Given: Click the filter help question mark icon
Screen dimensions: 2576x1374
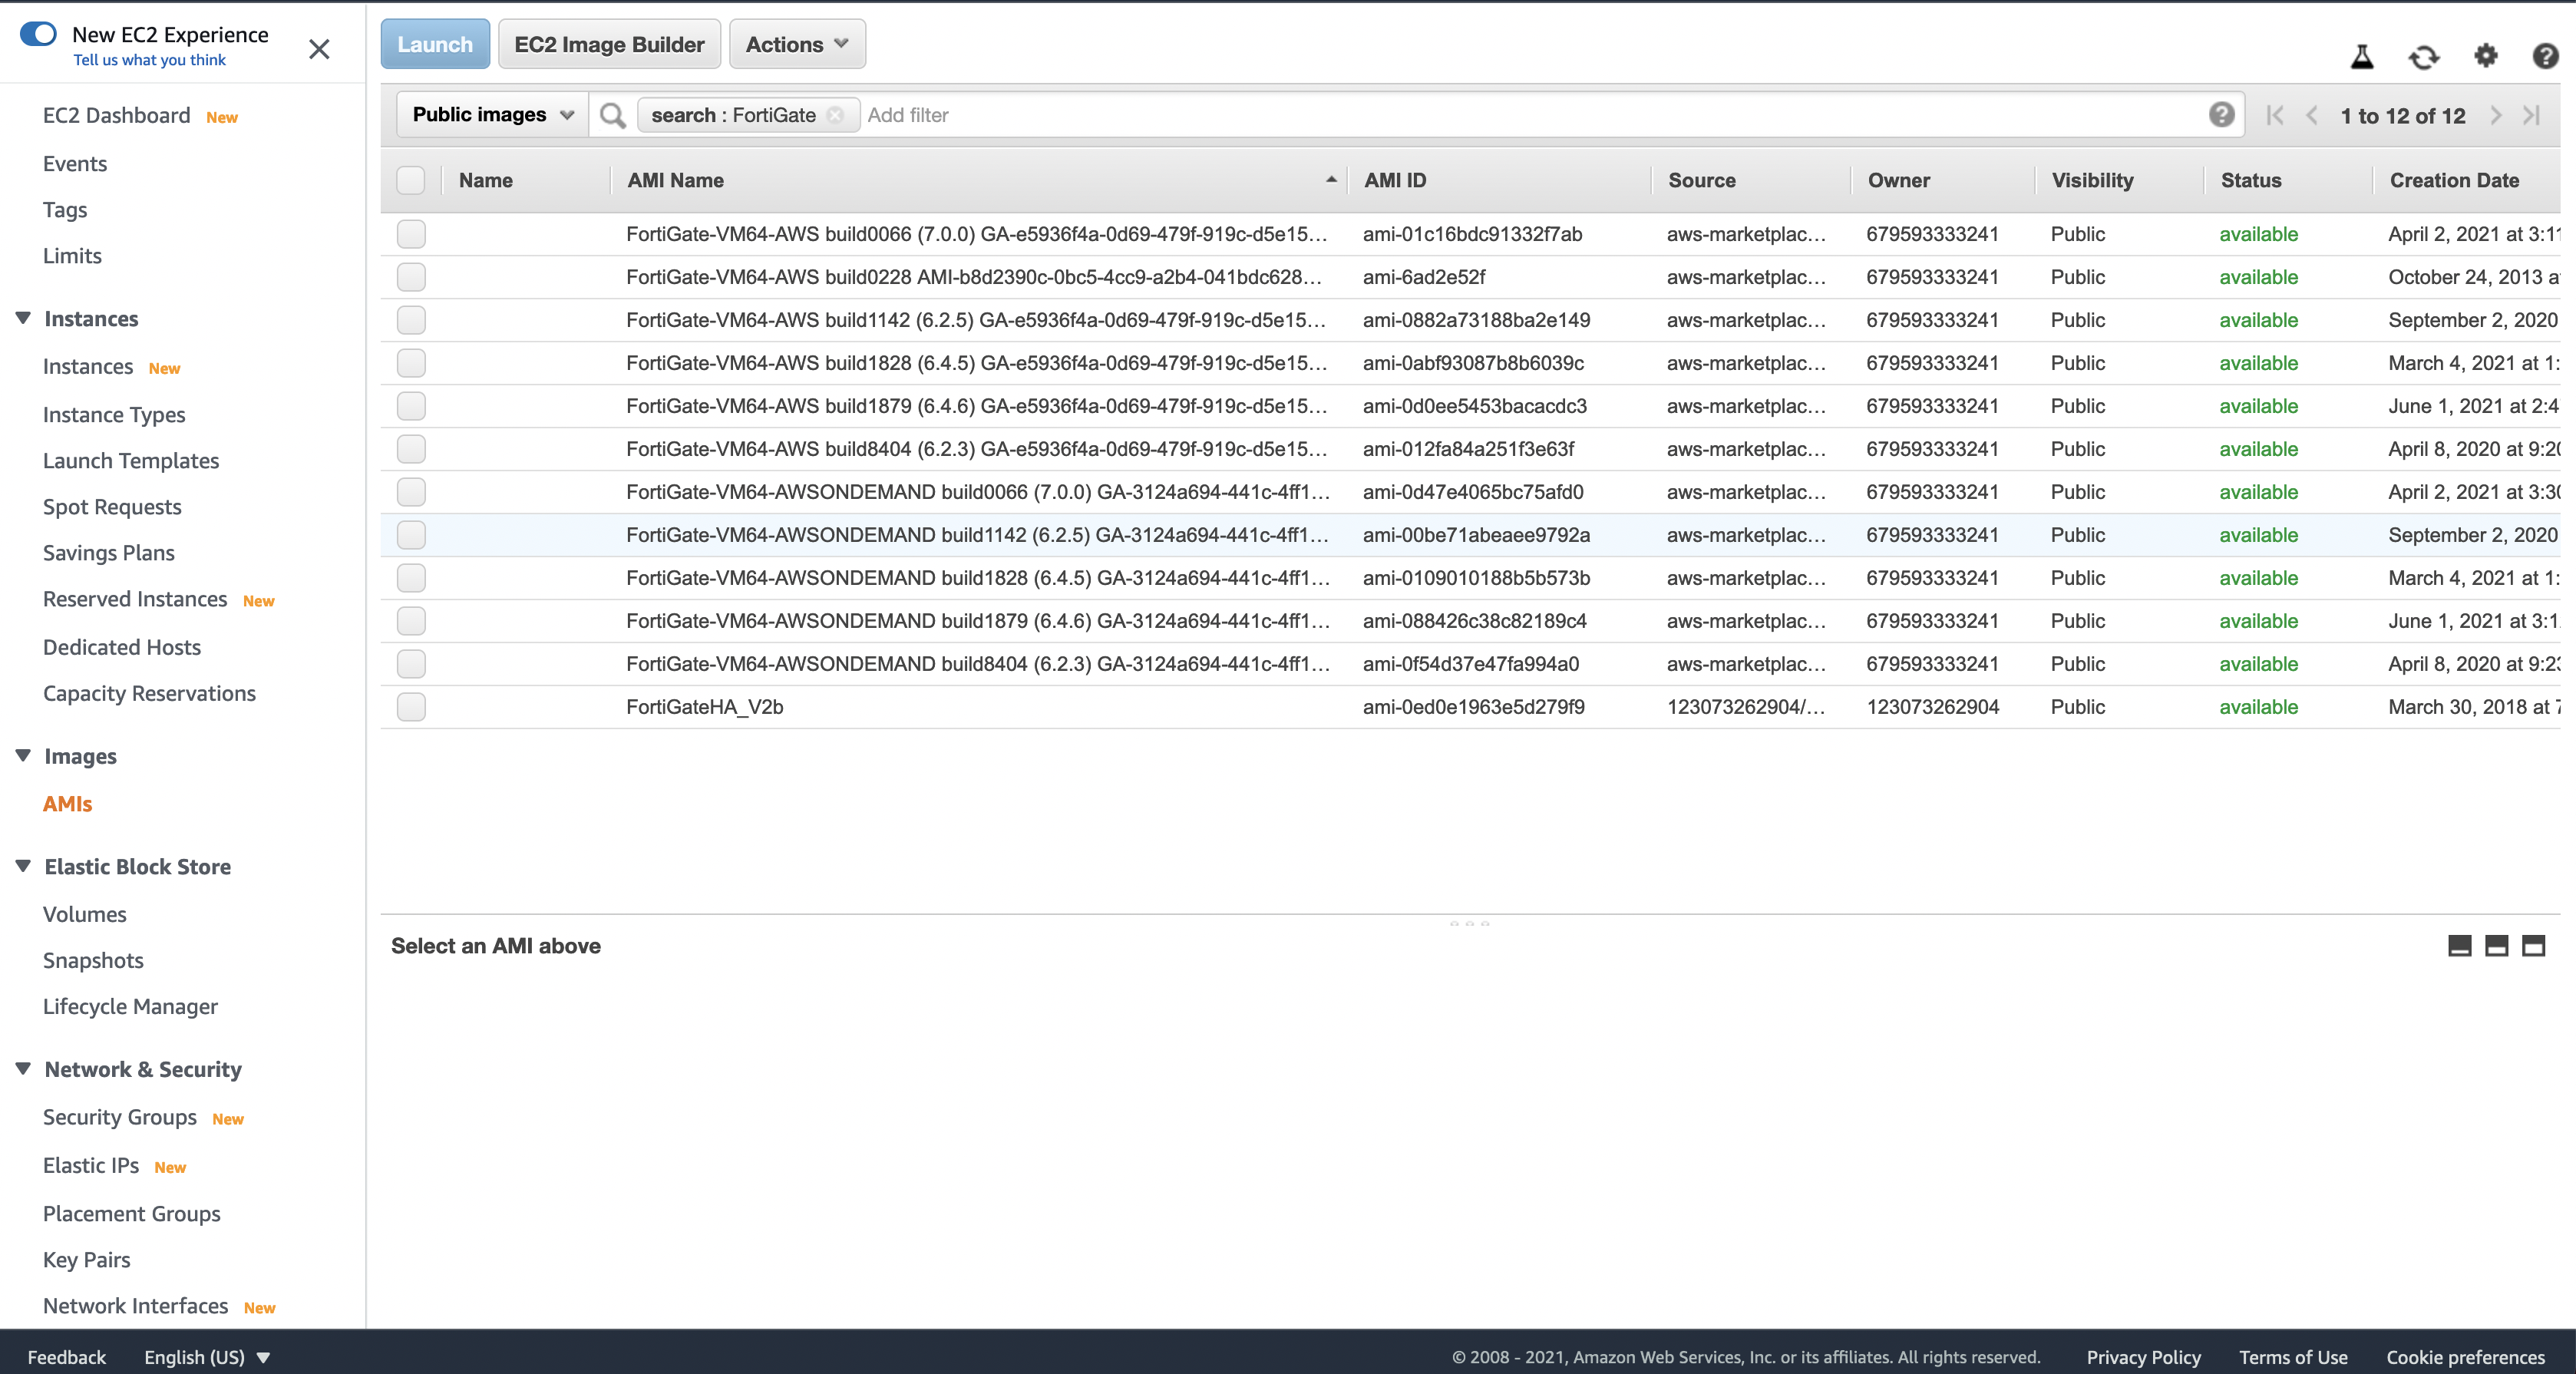Looking at the screenshot, I should [2221, 115].
